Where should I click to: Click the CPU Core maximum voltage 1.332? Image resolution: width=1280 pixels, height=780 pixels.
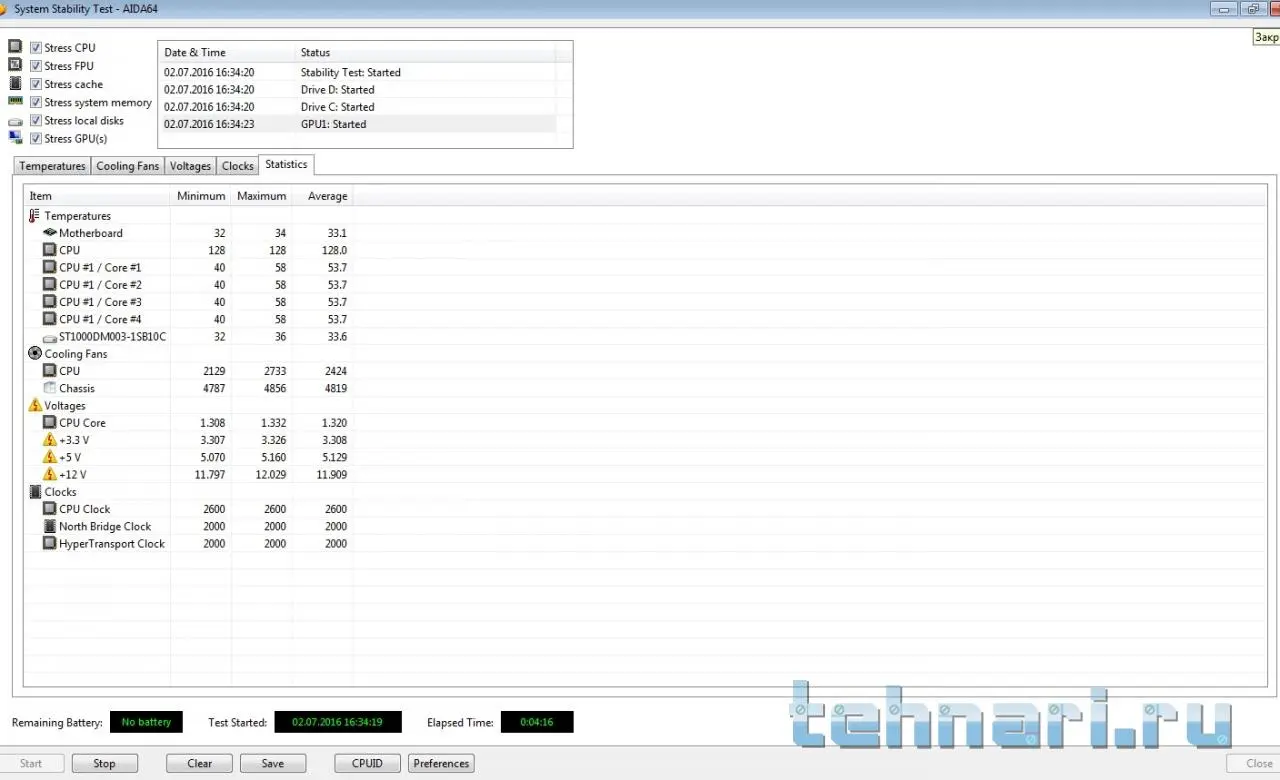[x=272, y=423]
